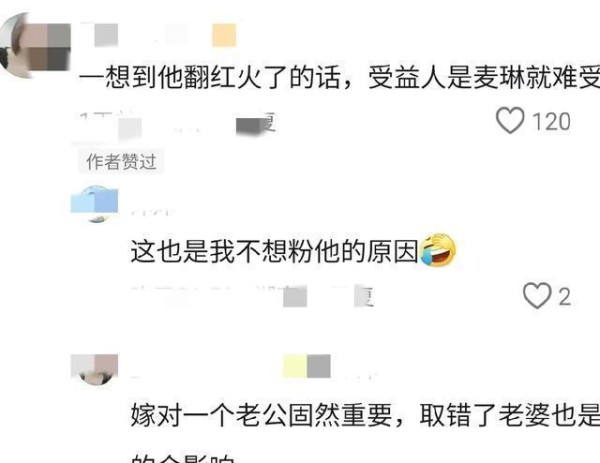The height and width of the screenshot is (463, 600).
Task: Select the comment starting 嫁对一个老公固然重要
Action: click(365, 430)
